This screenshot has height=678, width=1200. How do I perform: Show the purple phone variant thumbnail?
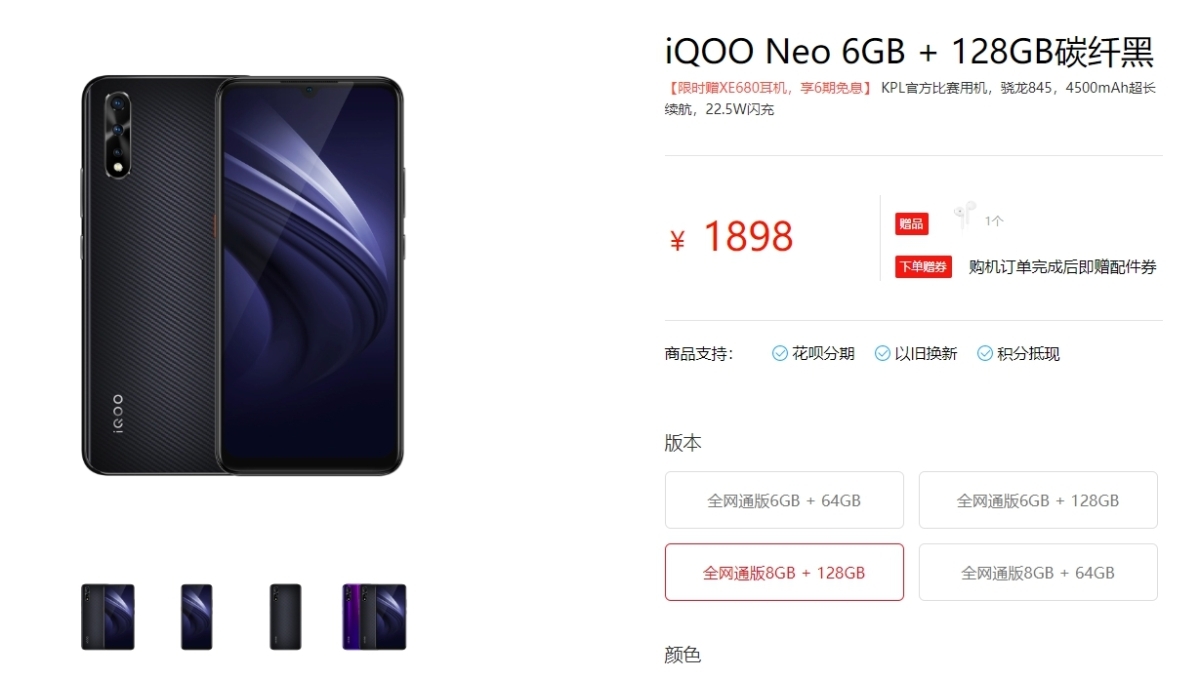pos(374,617)
